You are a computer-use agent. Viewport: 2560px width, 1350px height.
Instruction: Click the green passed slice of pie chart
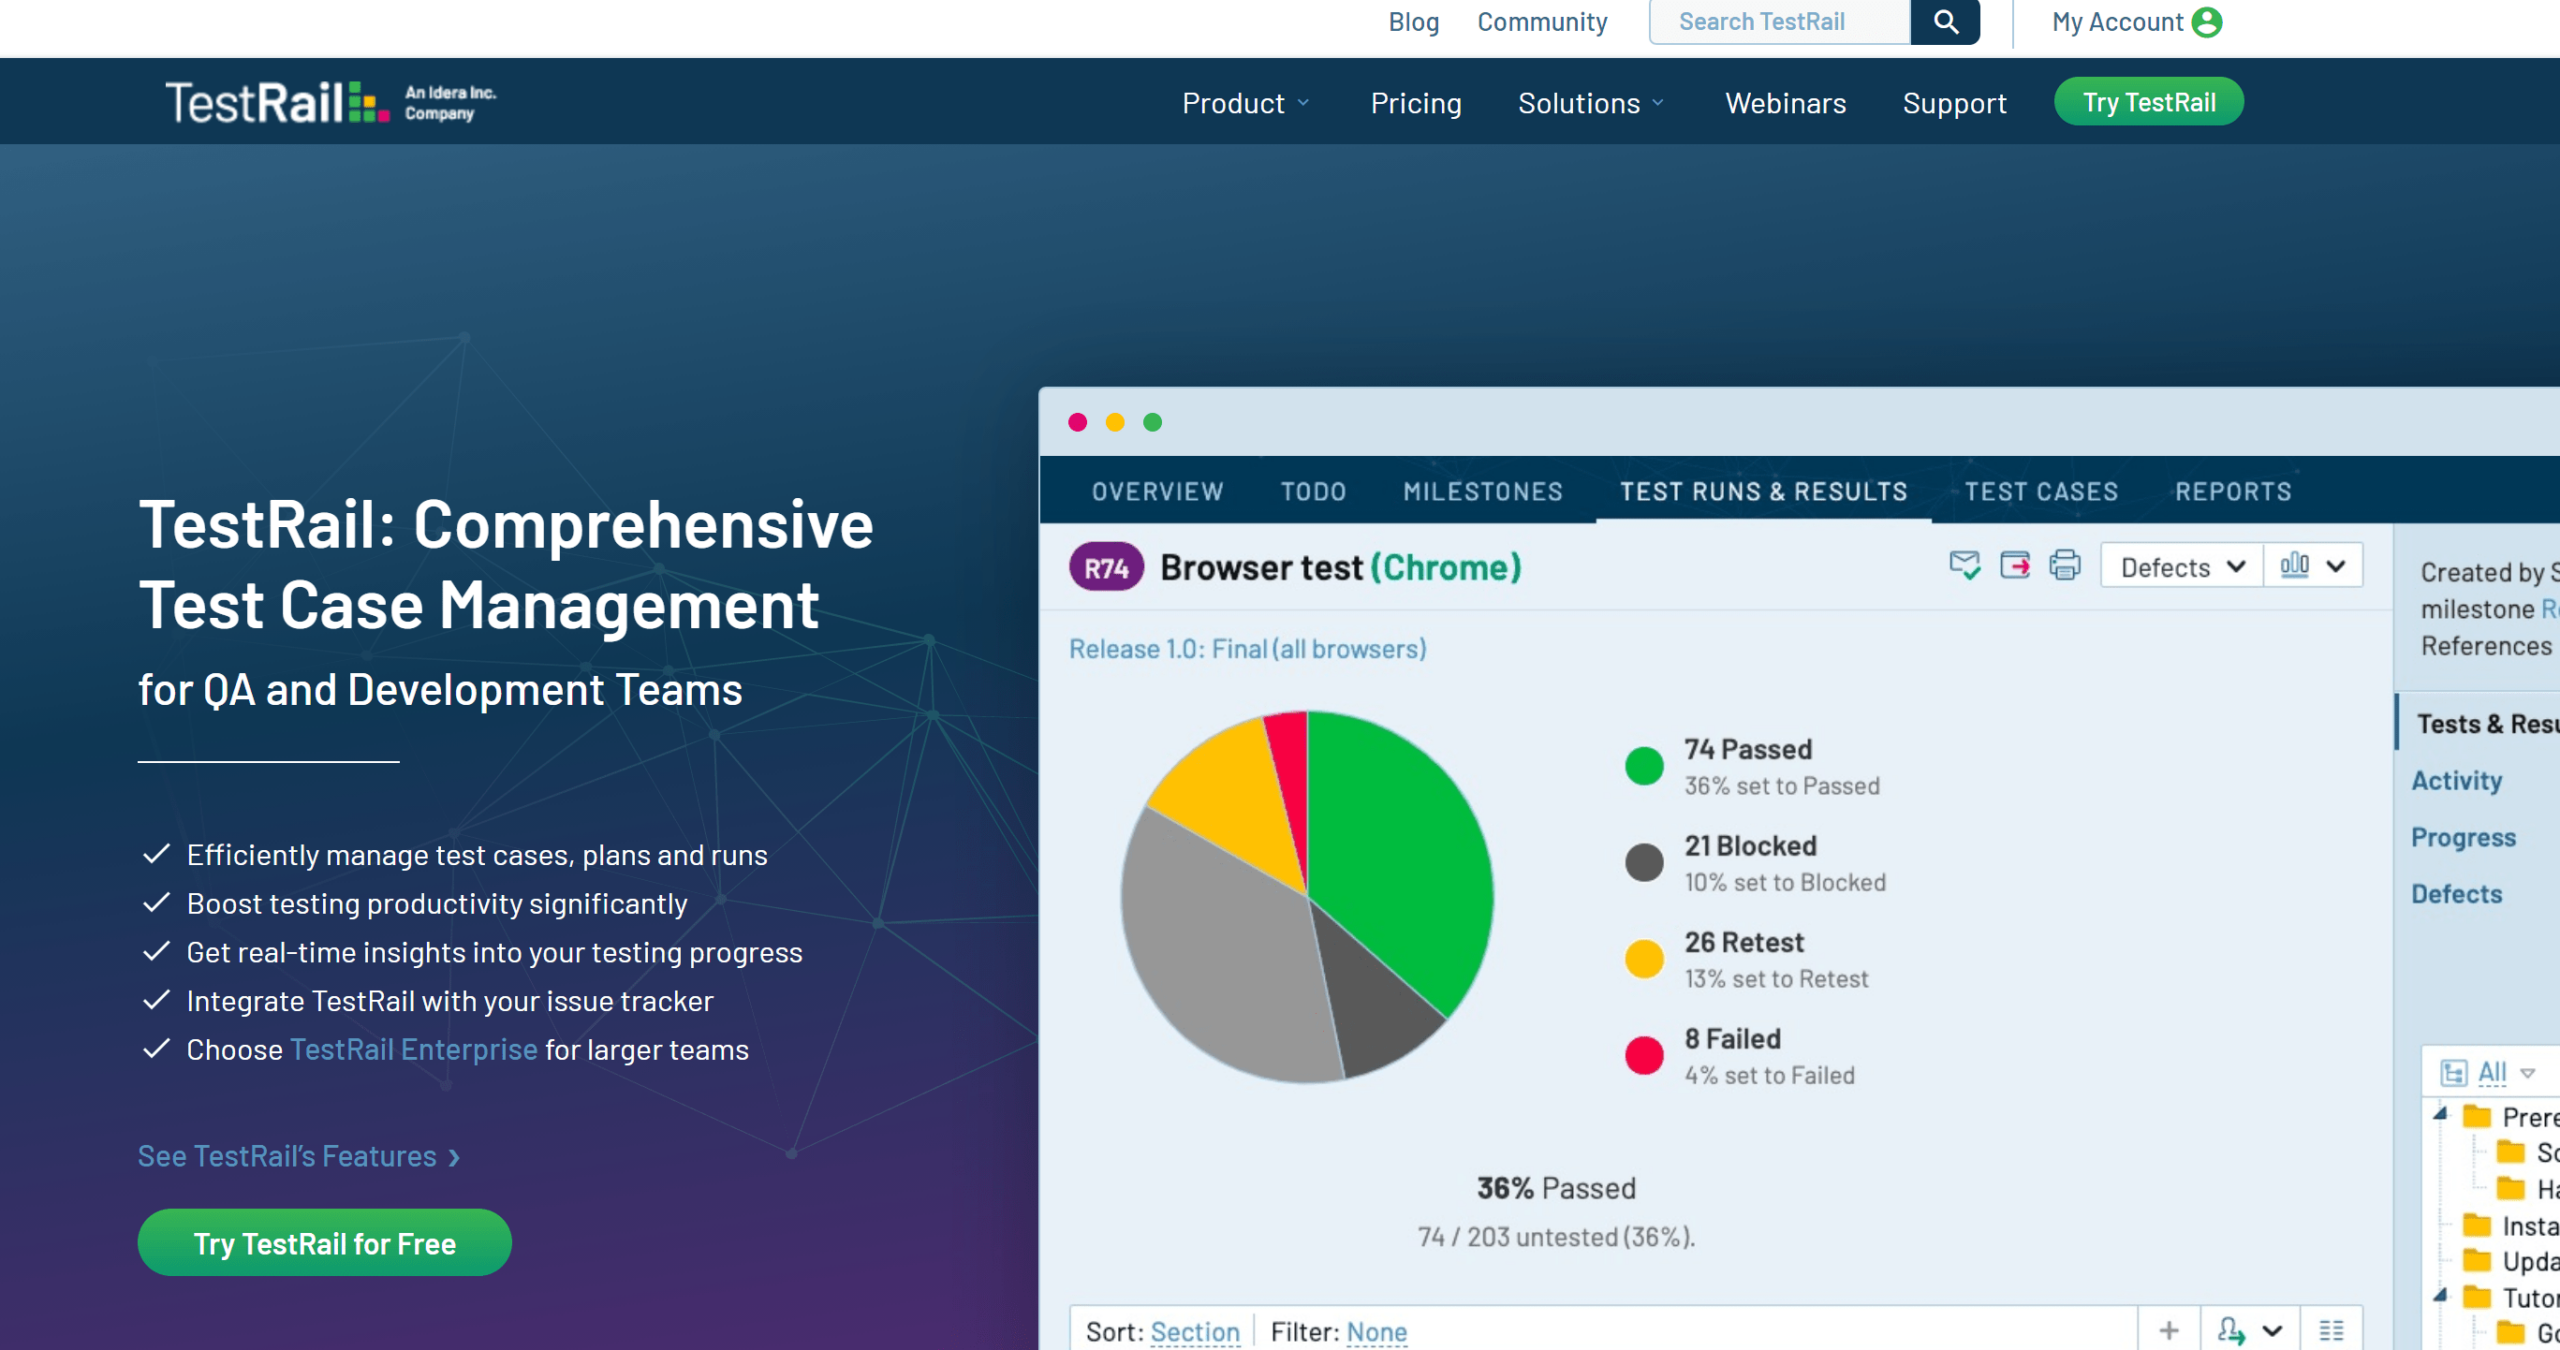(x=1400, y=850)
